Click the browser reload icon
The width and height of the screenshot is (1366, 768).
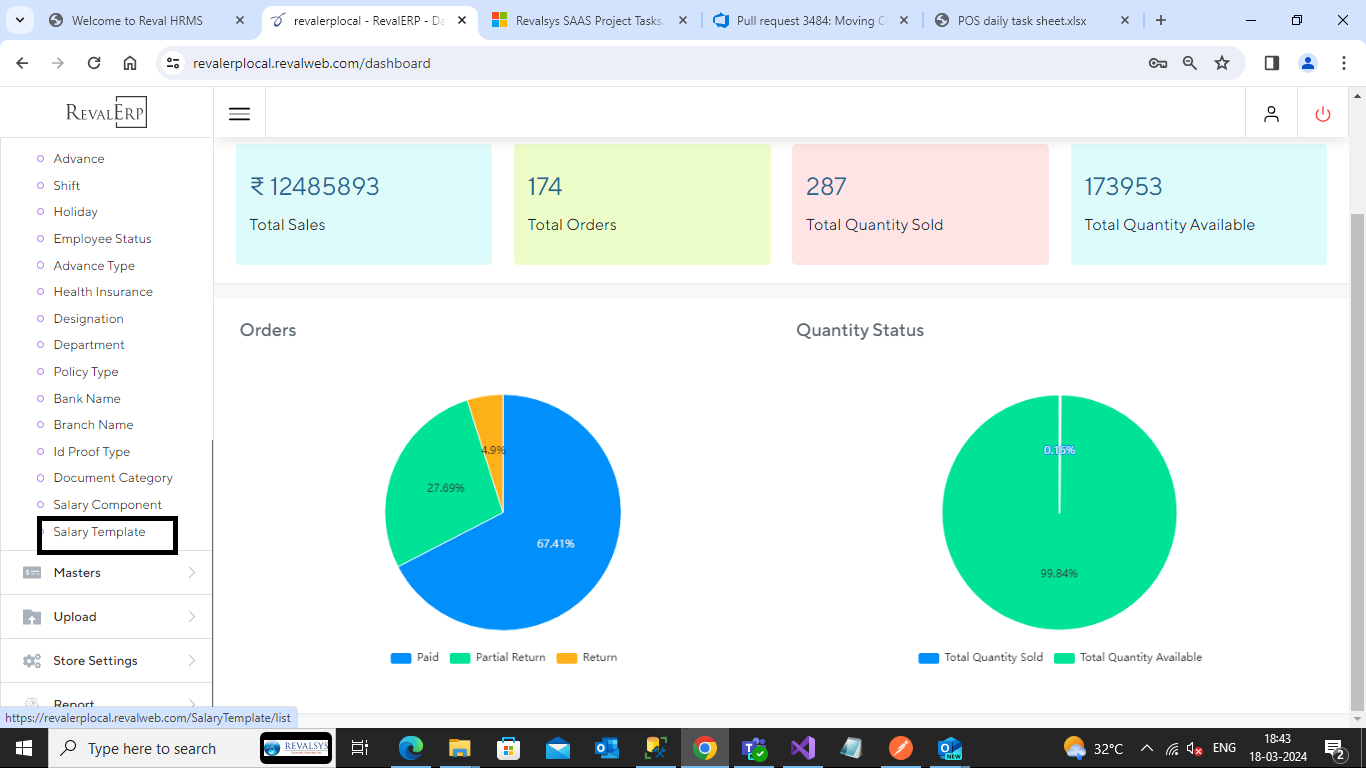pos(94,63)
